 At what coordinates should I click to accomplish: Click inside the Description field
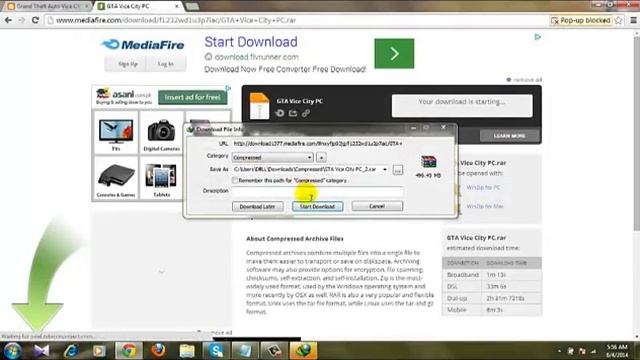[x=318, y=191]
